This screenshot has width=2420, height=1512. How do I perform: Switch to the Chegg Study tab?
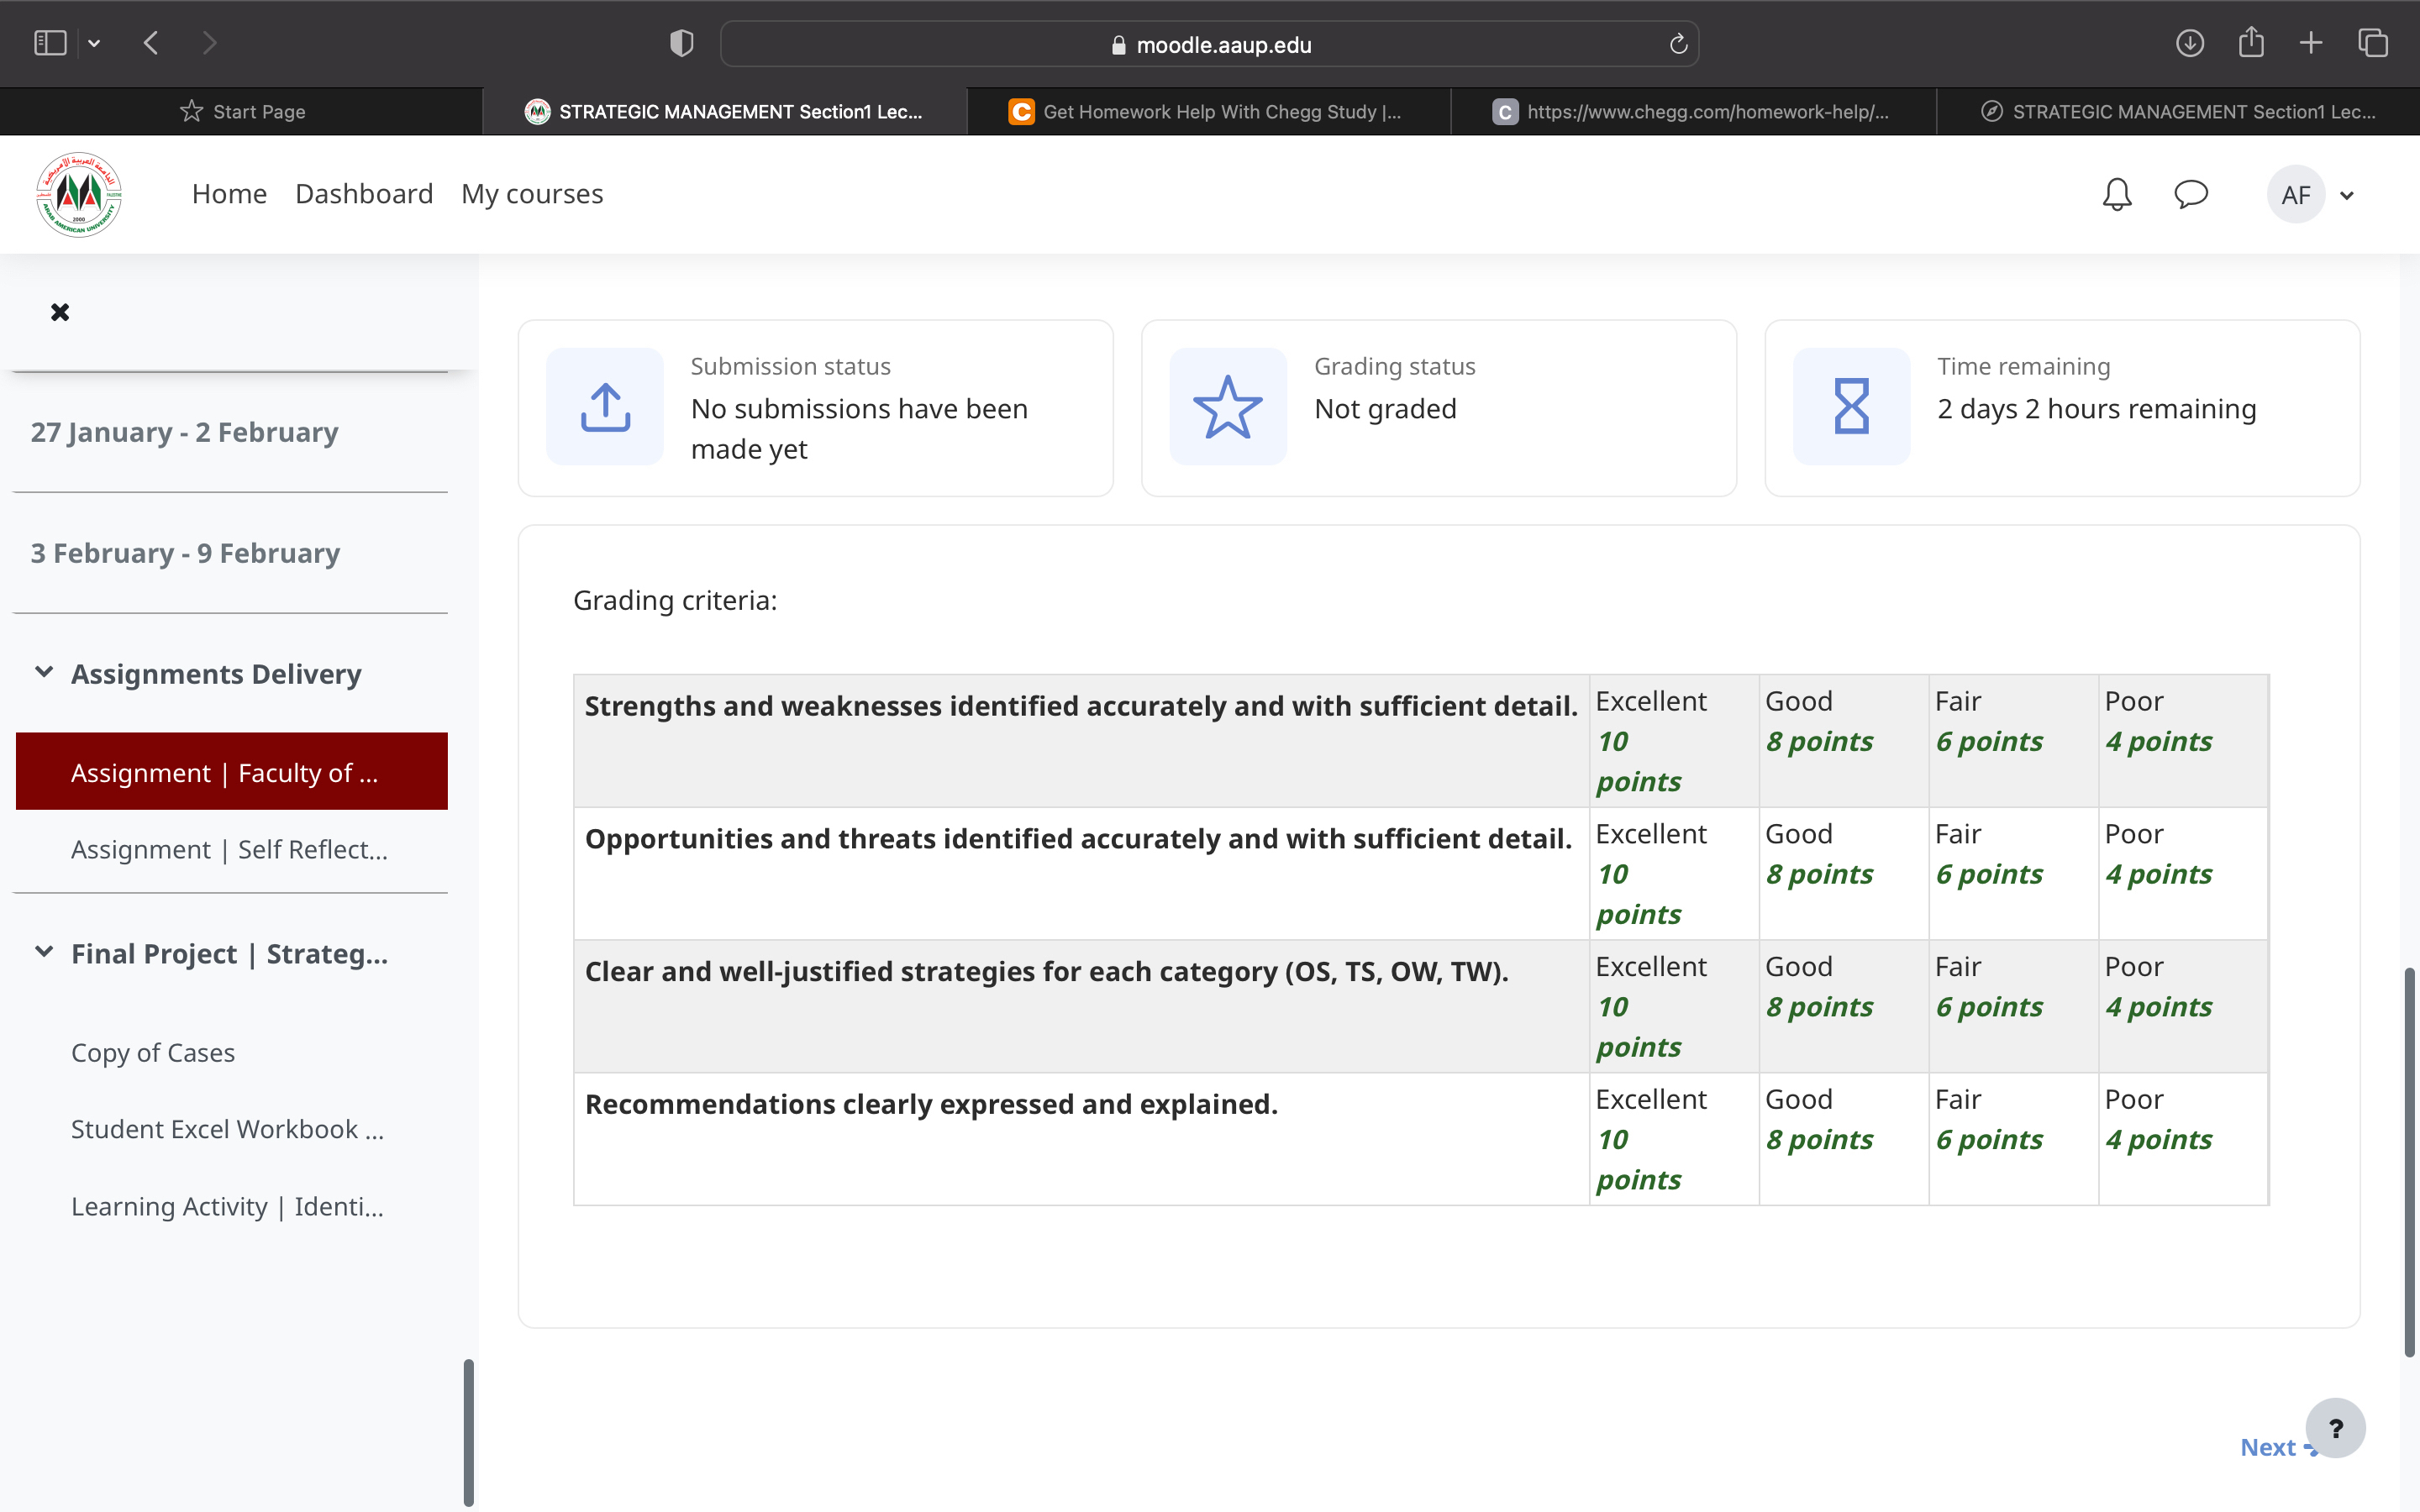(1208, 112)
